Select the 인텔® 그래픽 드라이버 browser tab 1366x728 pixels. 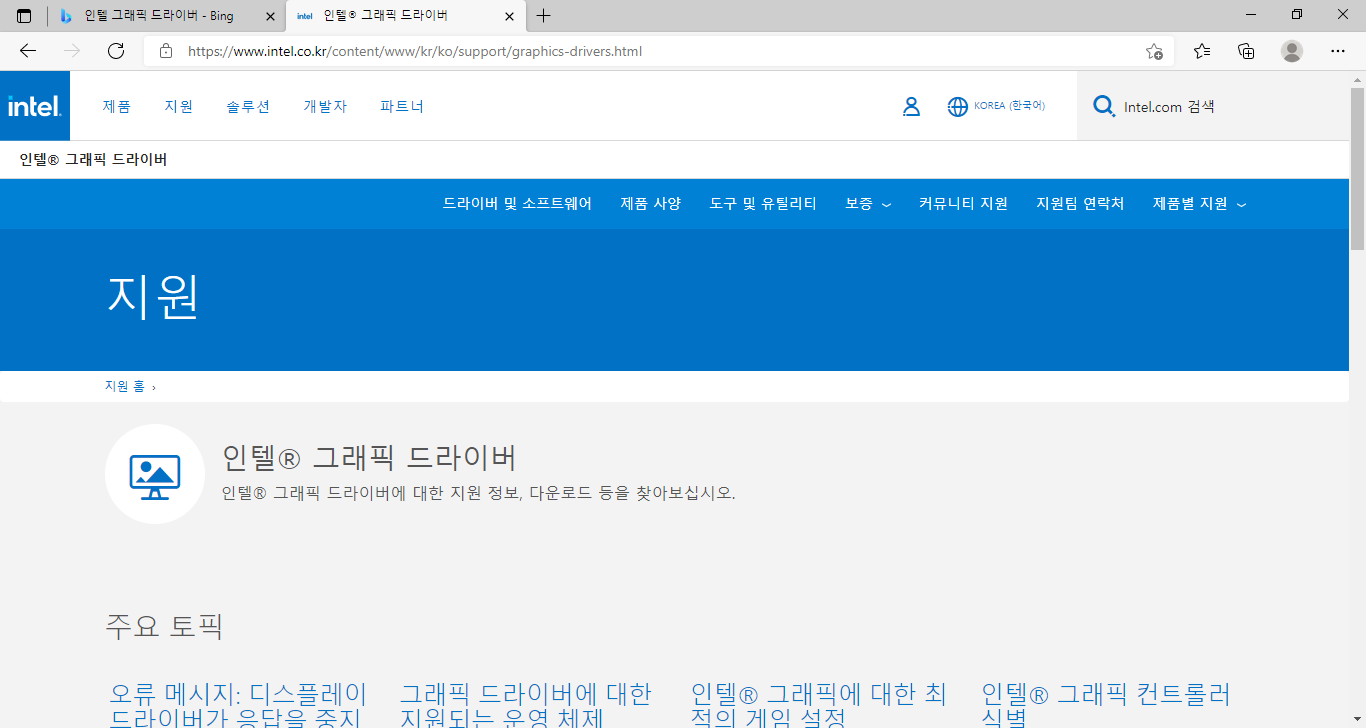click(405, 16)
